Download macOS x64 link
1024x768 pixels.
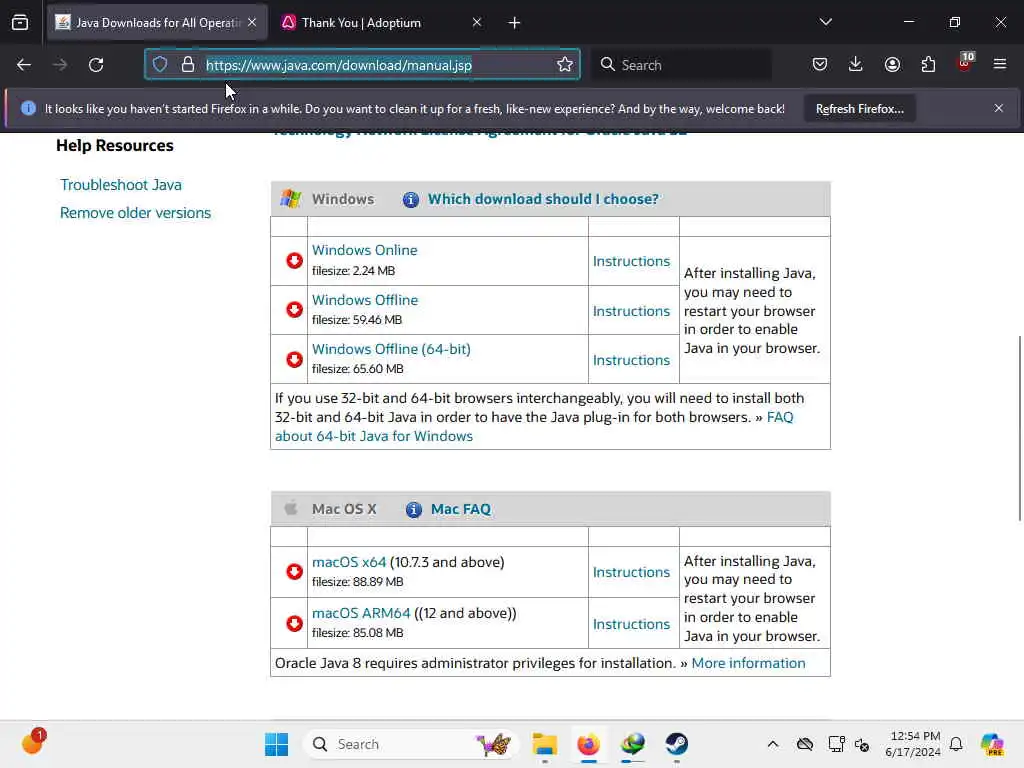(x=349, y=562)
